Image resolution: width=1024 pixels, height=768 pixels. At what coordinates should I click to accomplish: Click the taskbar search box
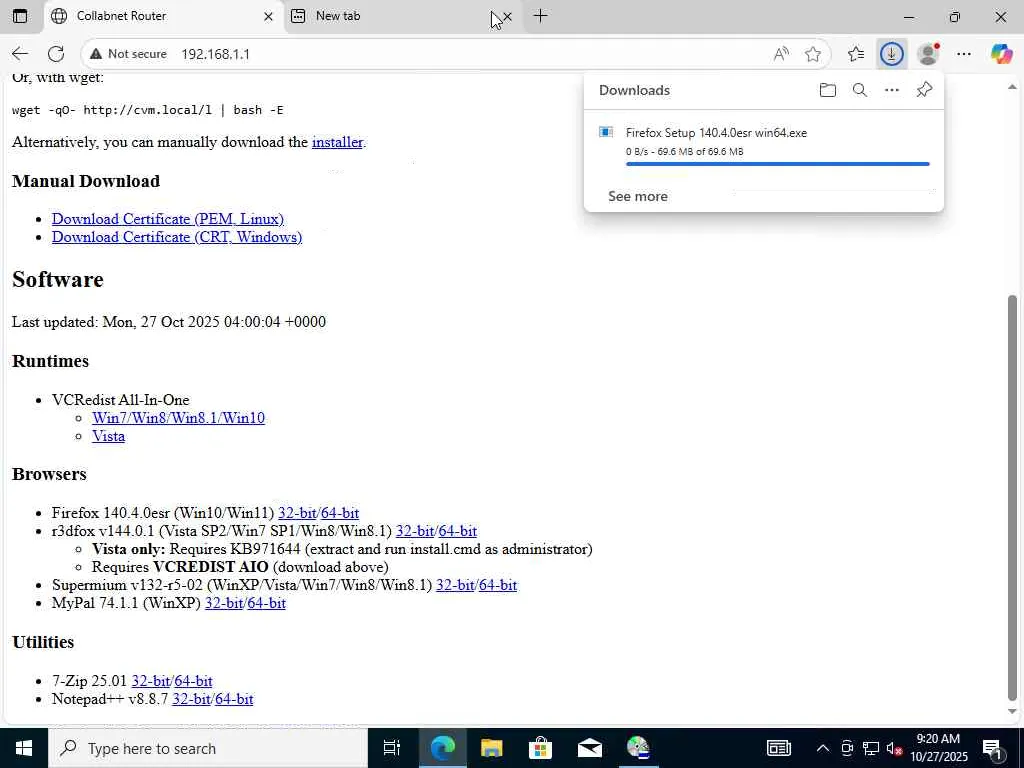[208, 748]
